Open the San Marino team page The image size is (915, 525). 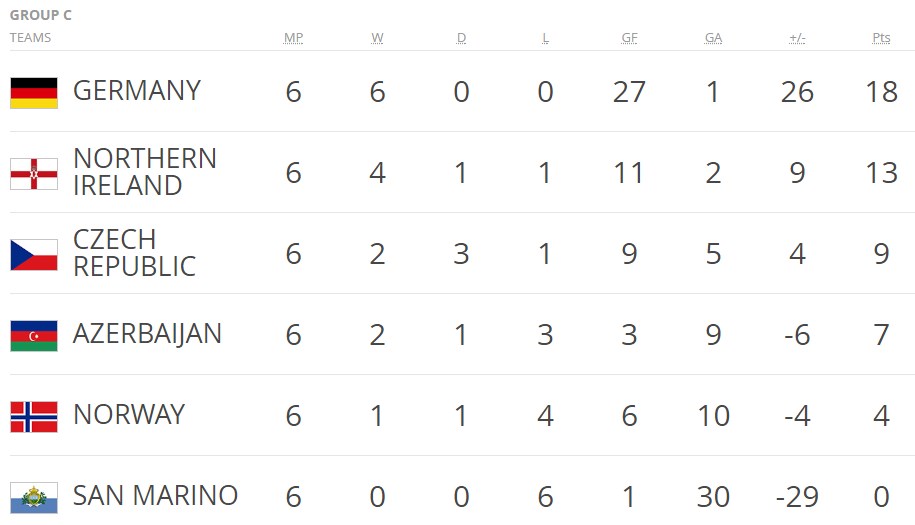tap(155, 495)
